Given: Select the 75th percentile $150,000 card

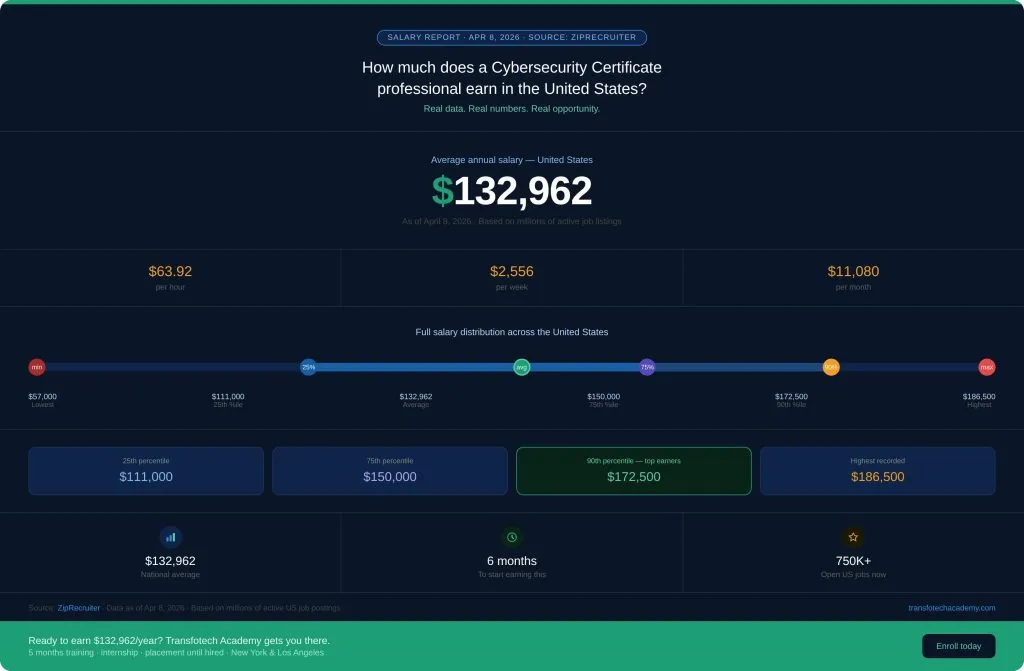Looking at the screenshot, I should 390,471.
